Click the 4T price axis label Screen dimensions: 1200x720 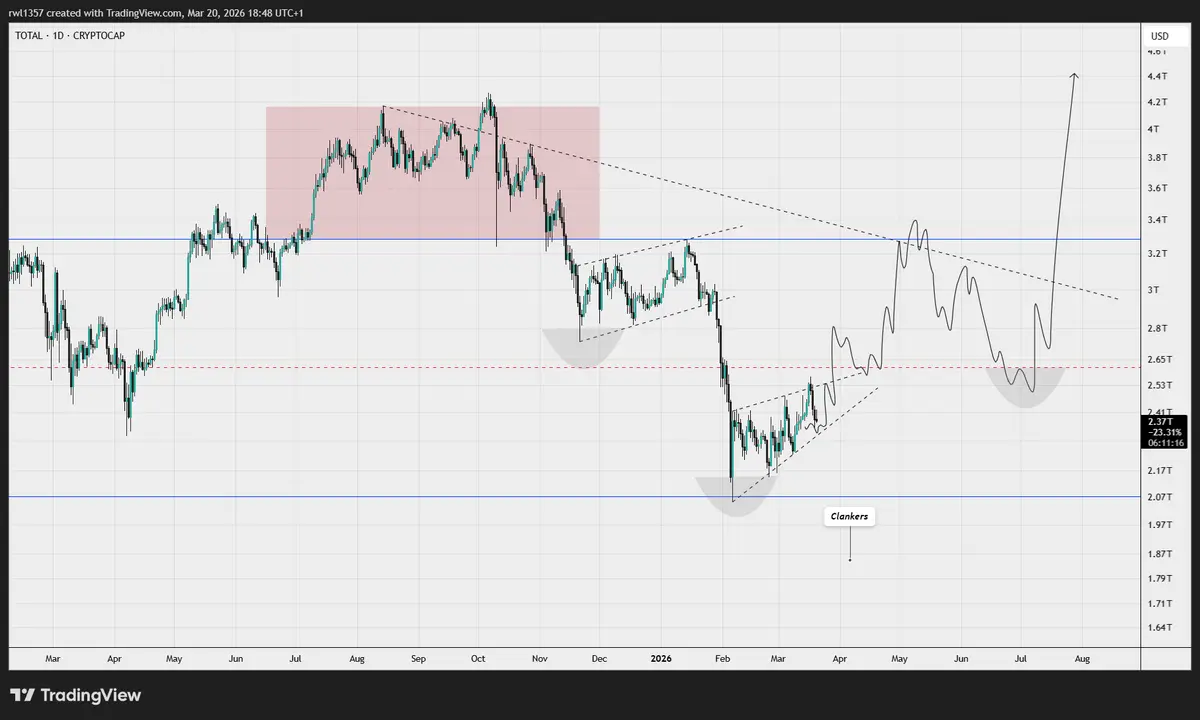coord(1154,129)
